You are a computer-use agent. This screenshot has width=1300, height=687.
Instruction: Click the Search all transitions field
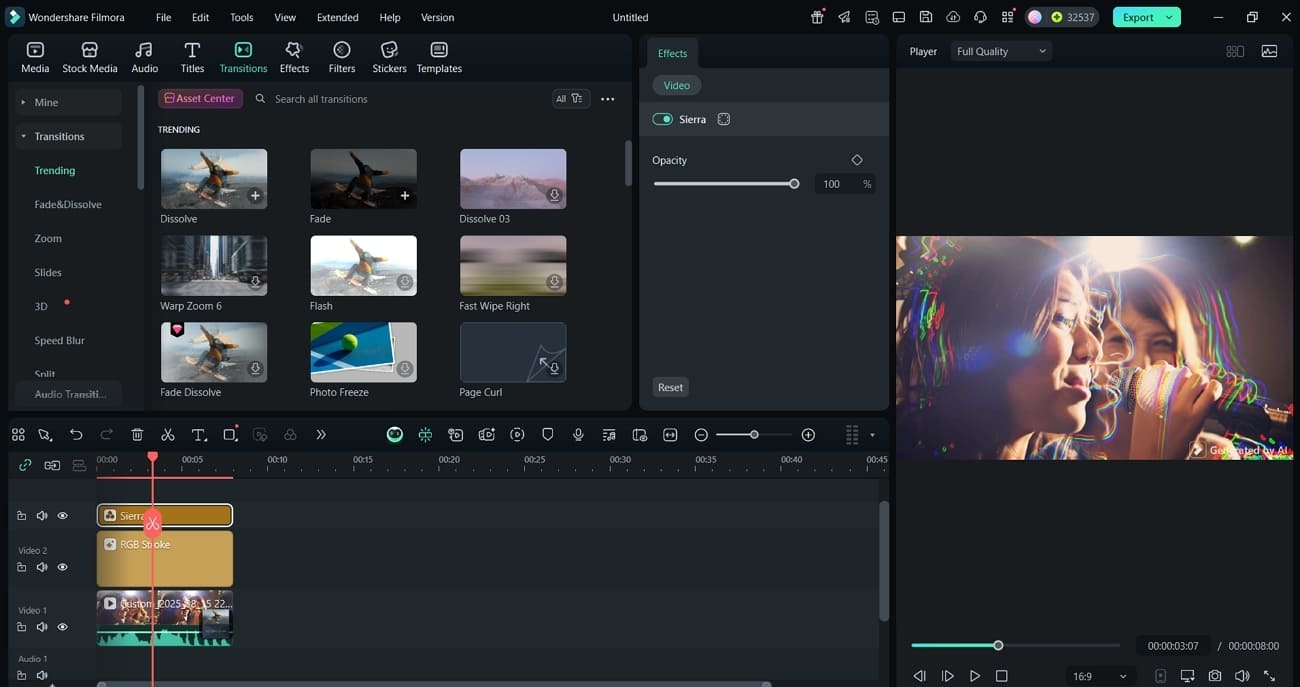400,99
